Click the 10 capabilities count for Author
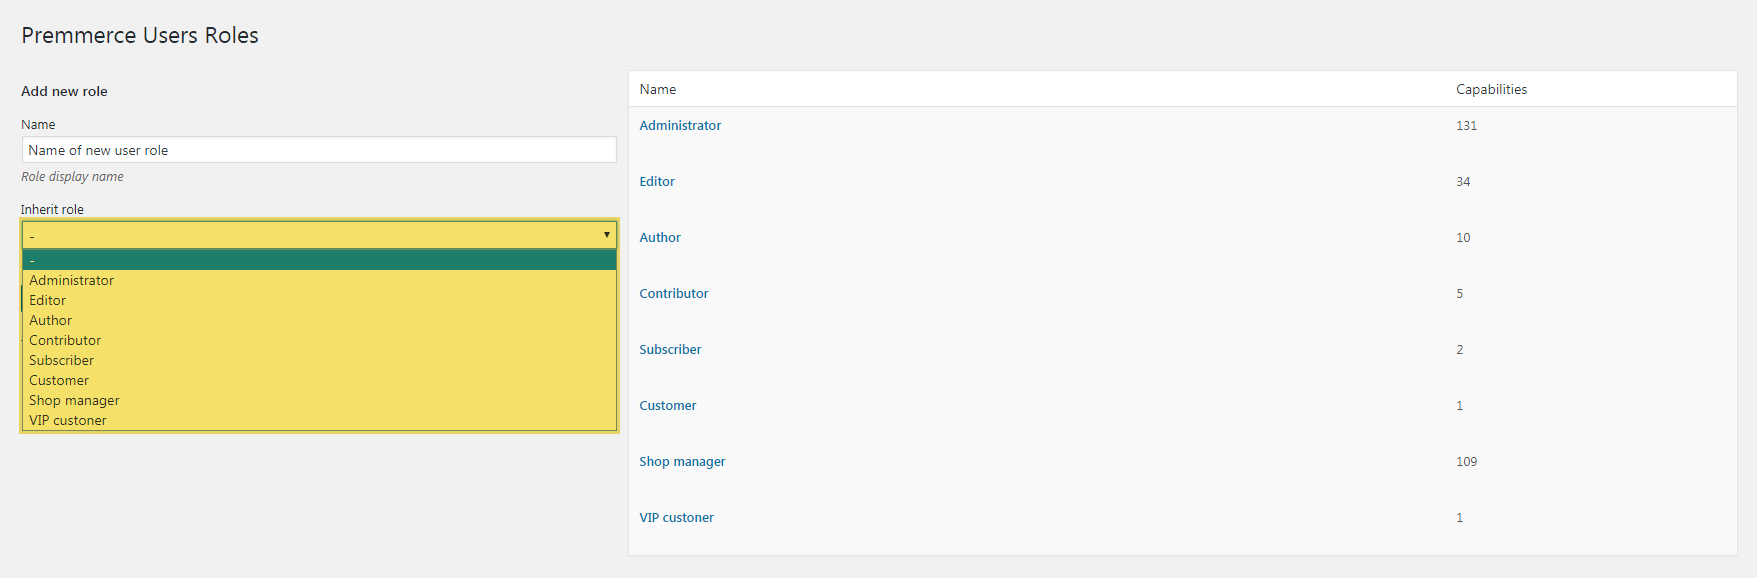The width and height of the screenshot is (1757, 578). 1463,237
